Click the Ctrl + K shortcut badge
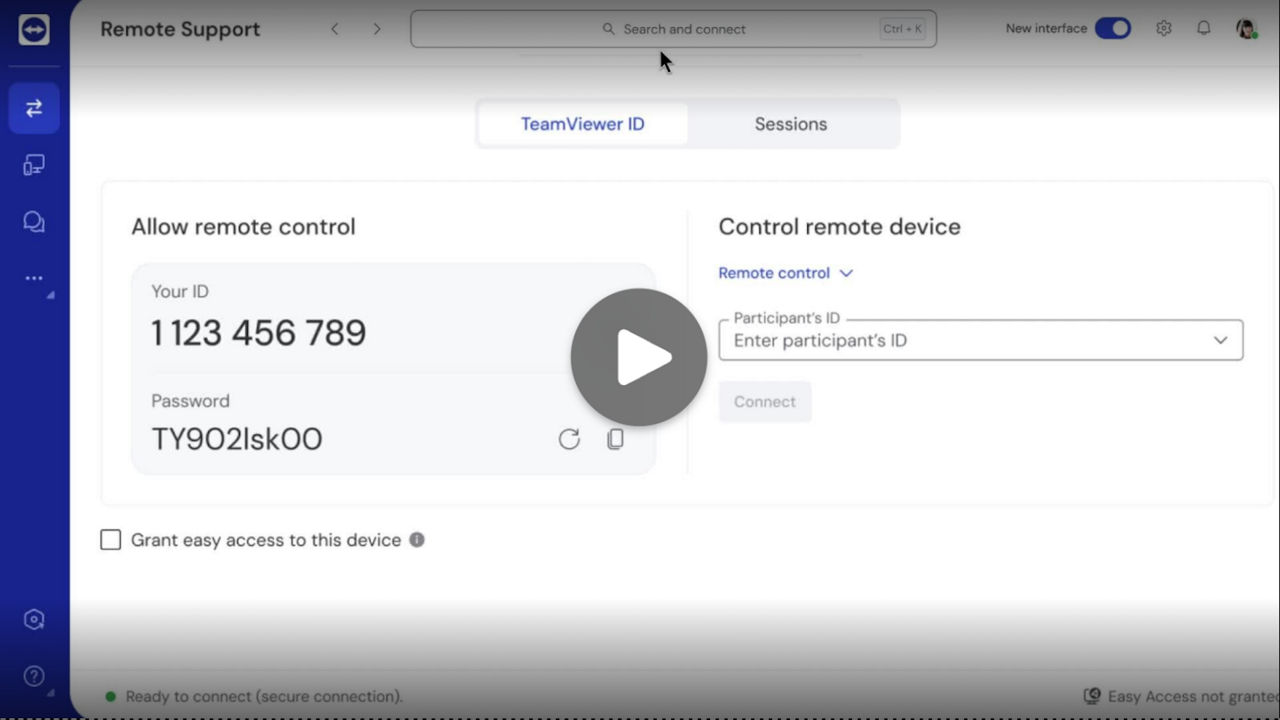 (903, 29)
